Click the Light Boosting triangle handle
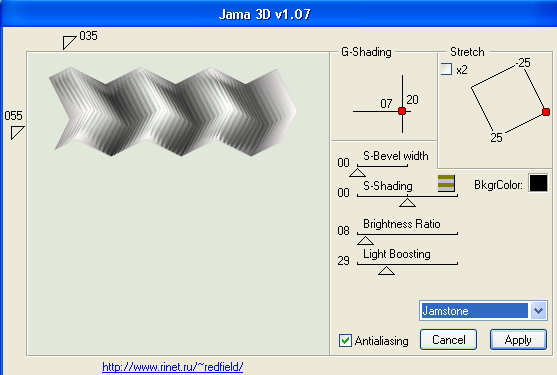557x375 pixels. coord(386,271)
